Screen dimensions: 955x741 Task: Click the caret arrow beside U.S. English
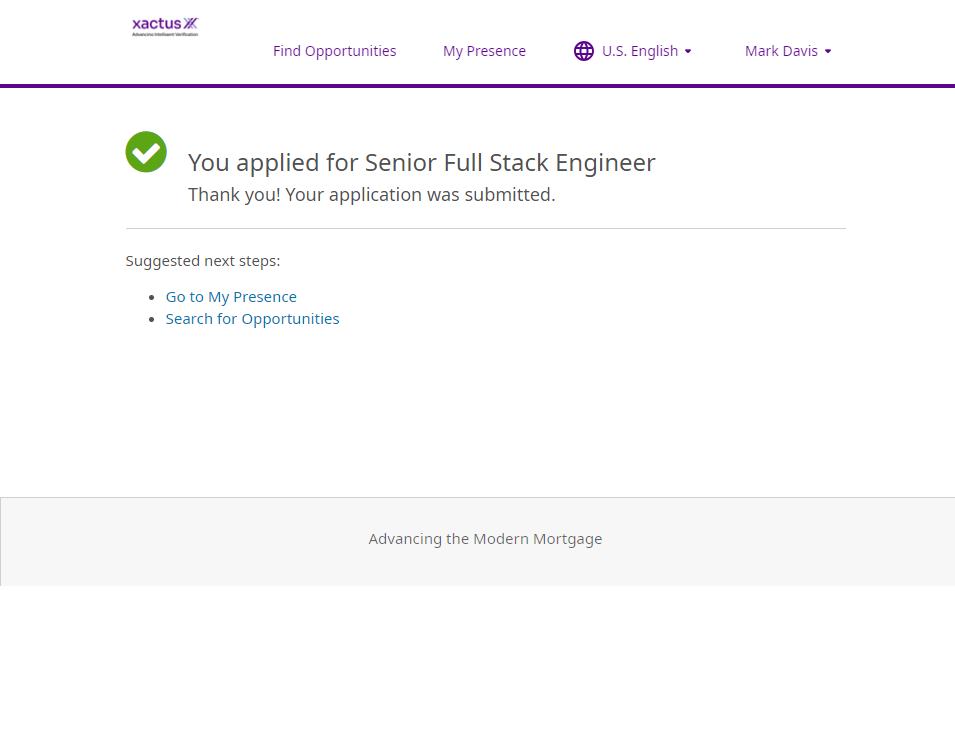point(688,51)
